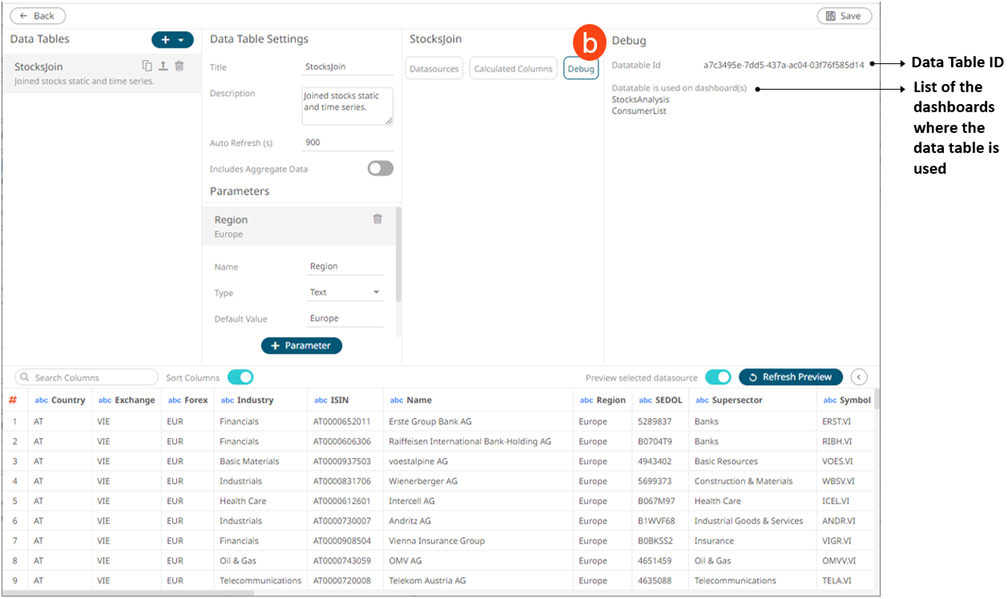Screen dimensions: 1008x599
Task: Click the Search Columns input field
Action: point(88,377)
